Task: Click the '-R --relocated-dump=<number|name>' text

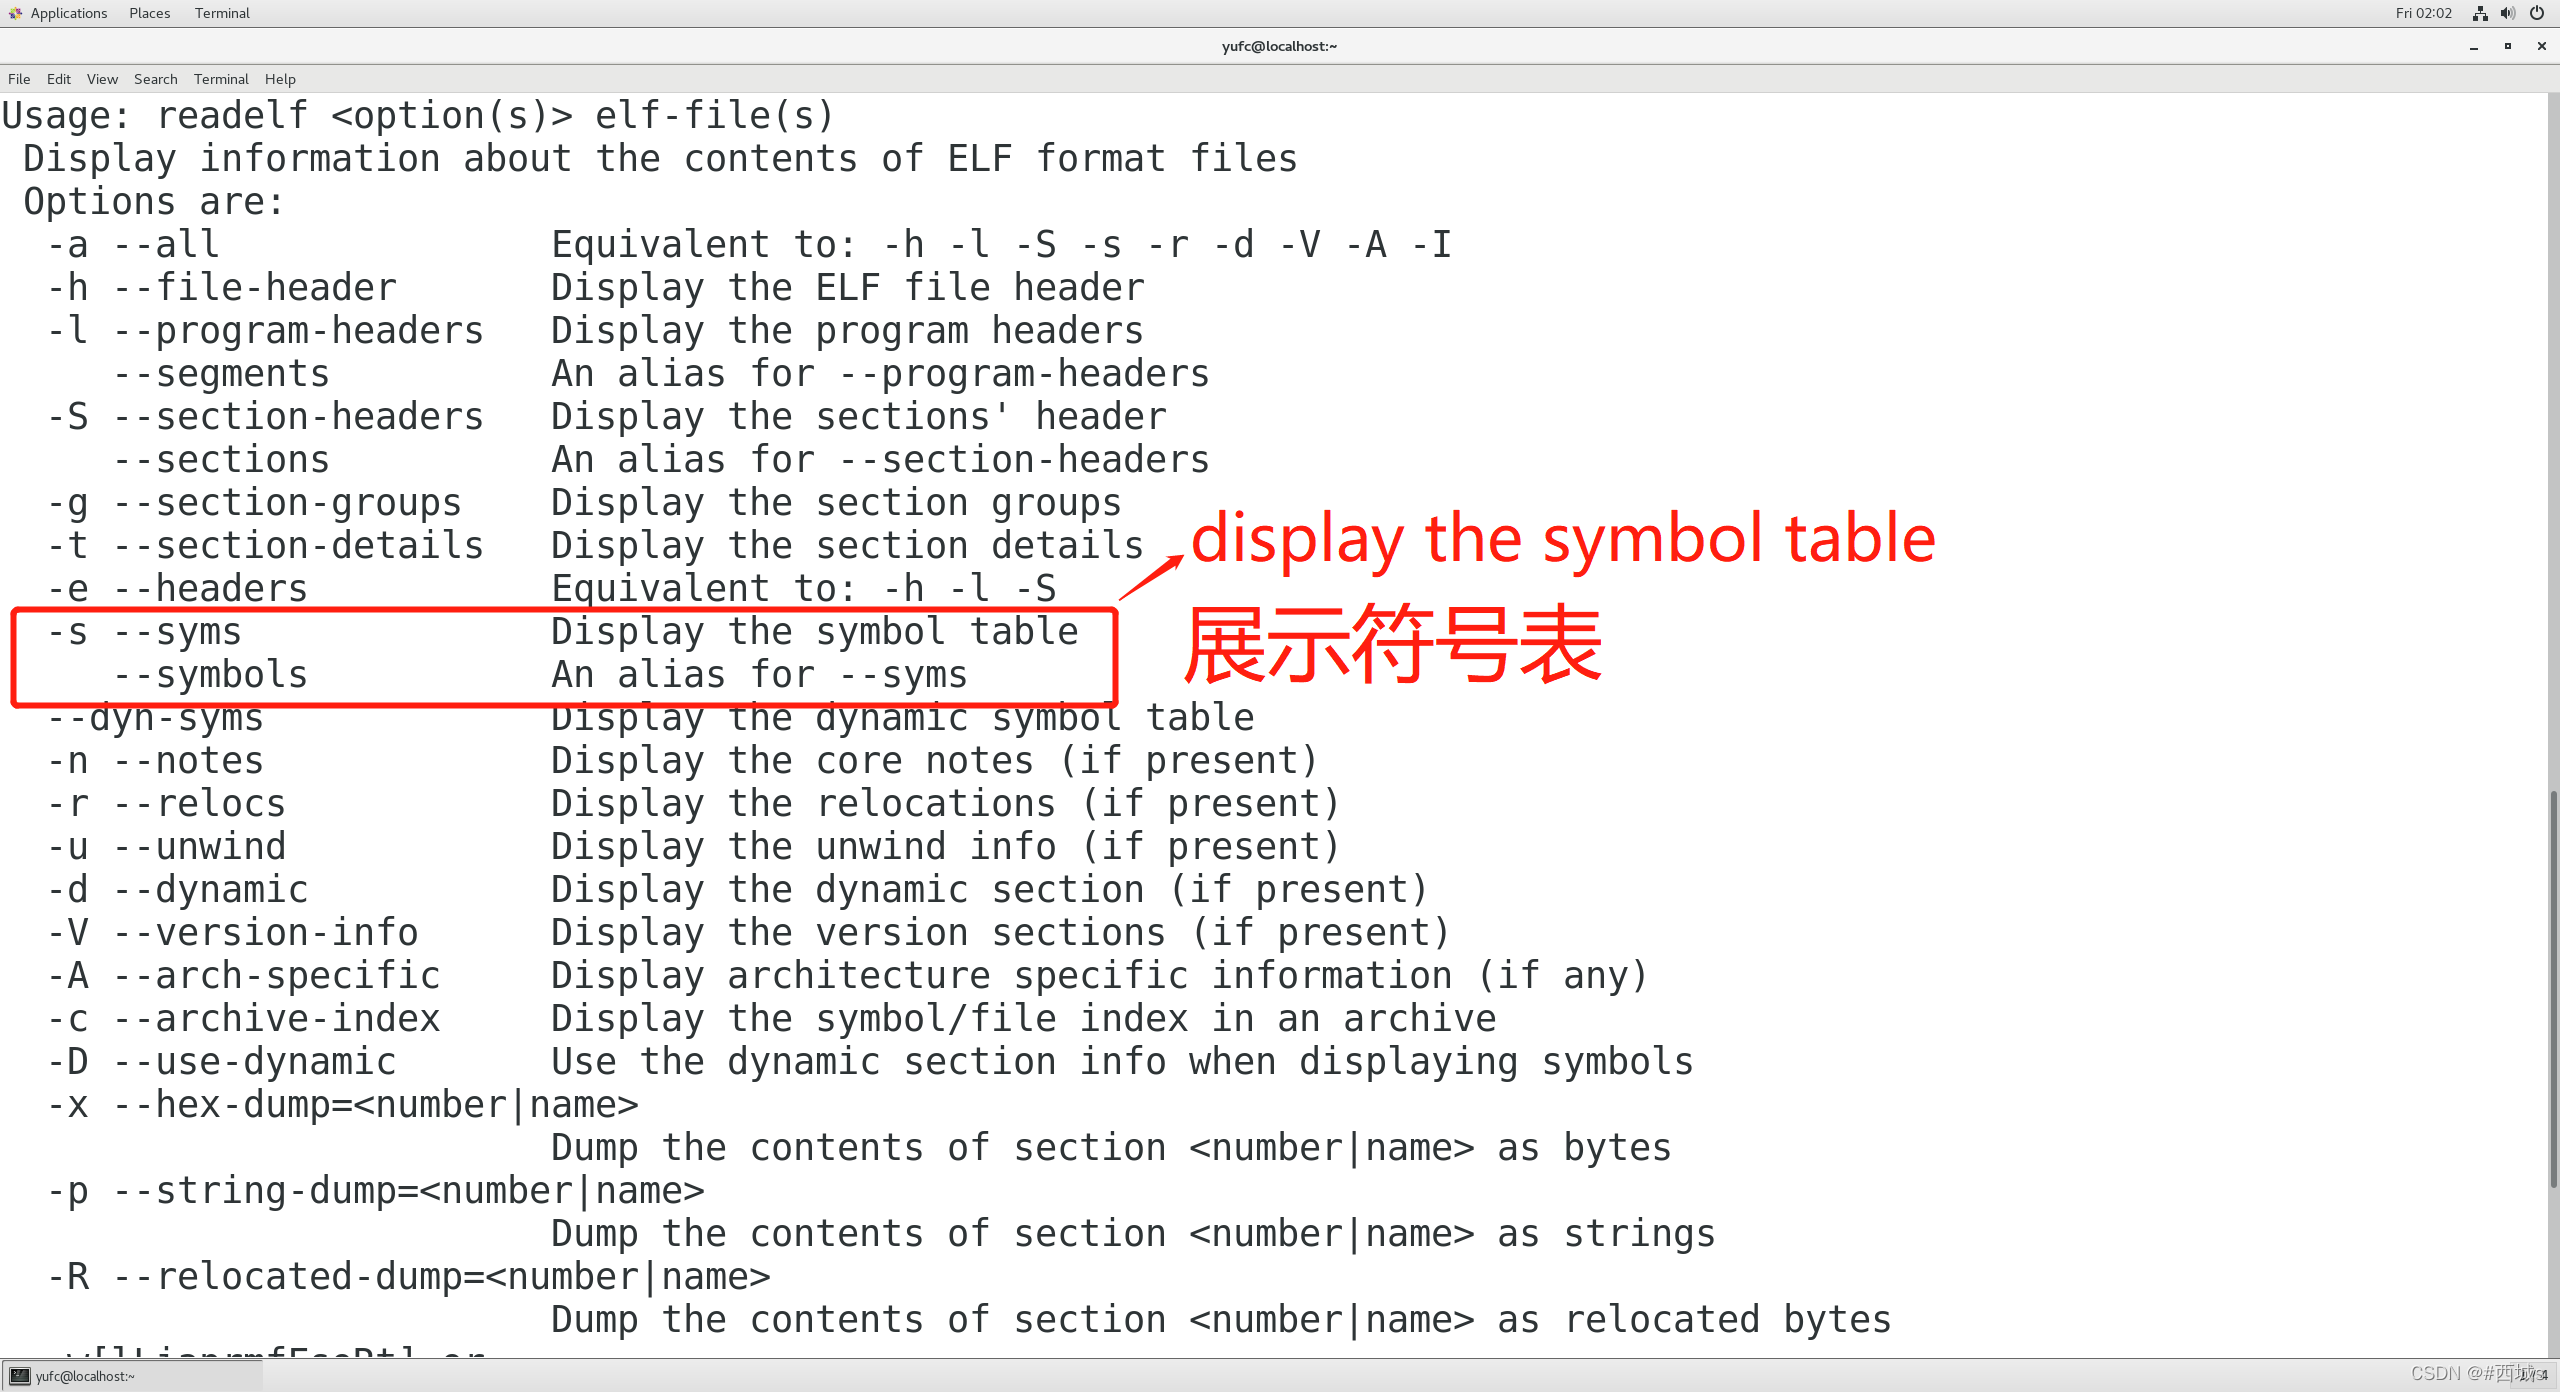Action: [409, 1277]
